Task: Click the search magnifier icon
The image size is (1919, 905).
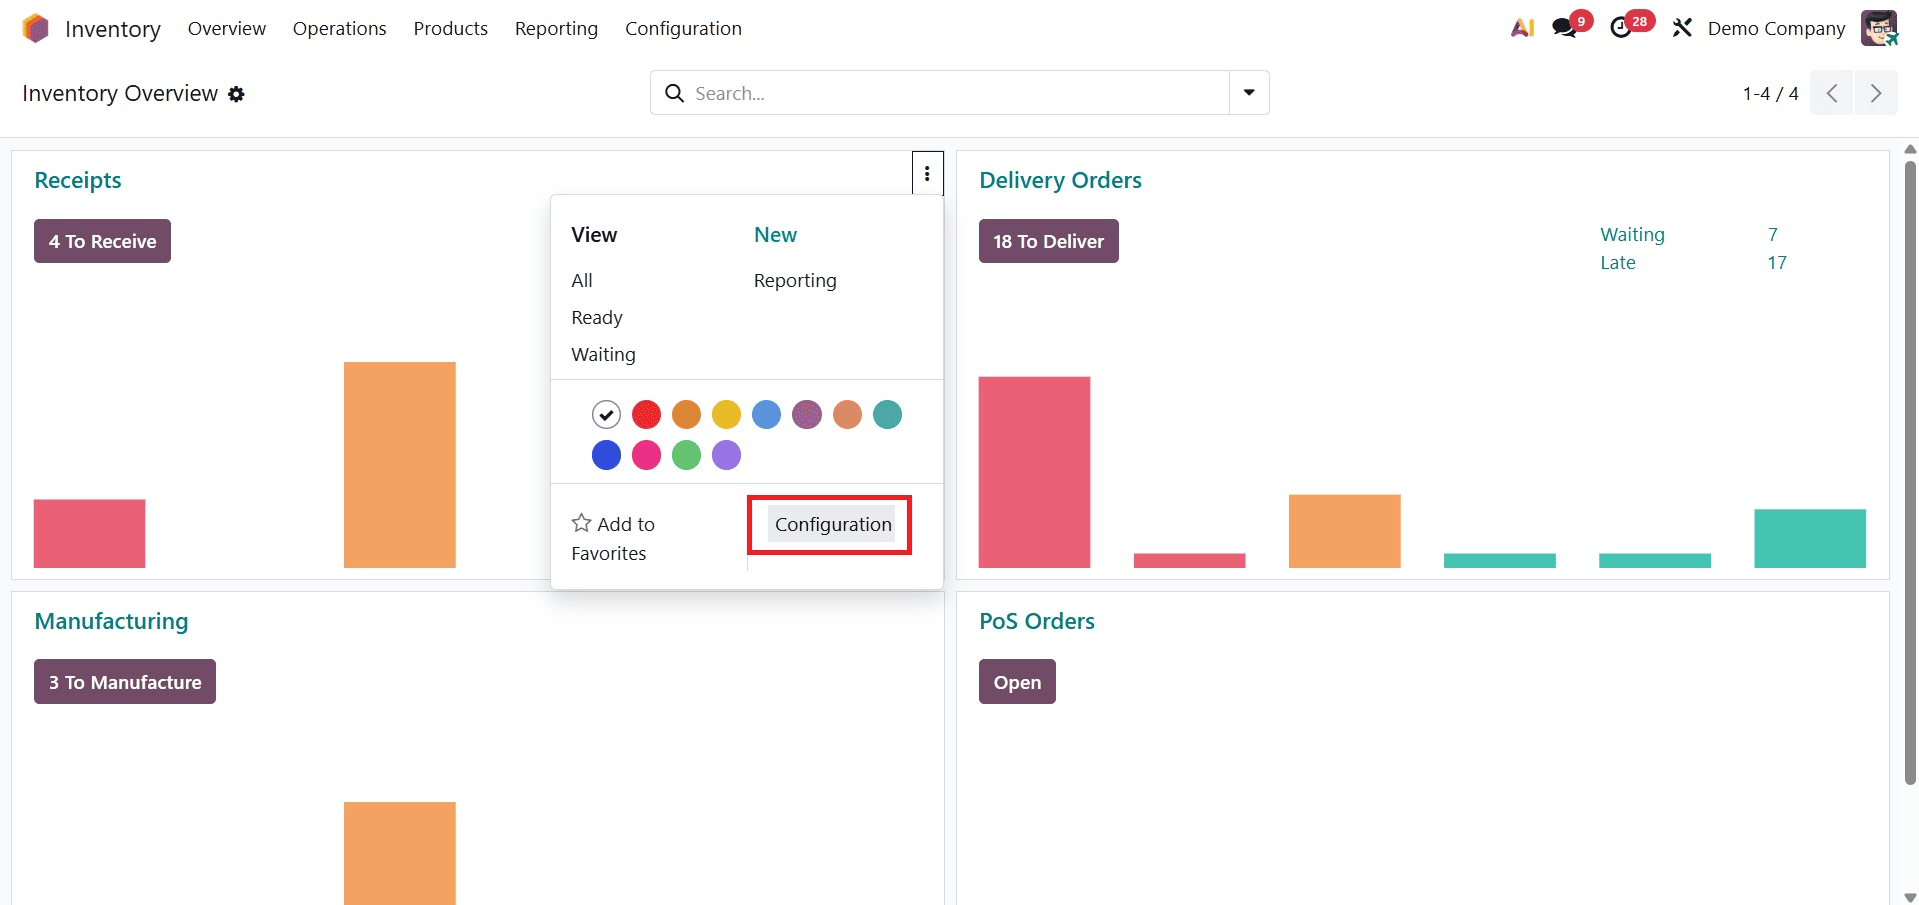Action: coord(674,92)
